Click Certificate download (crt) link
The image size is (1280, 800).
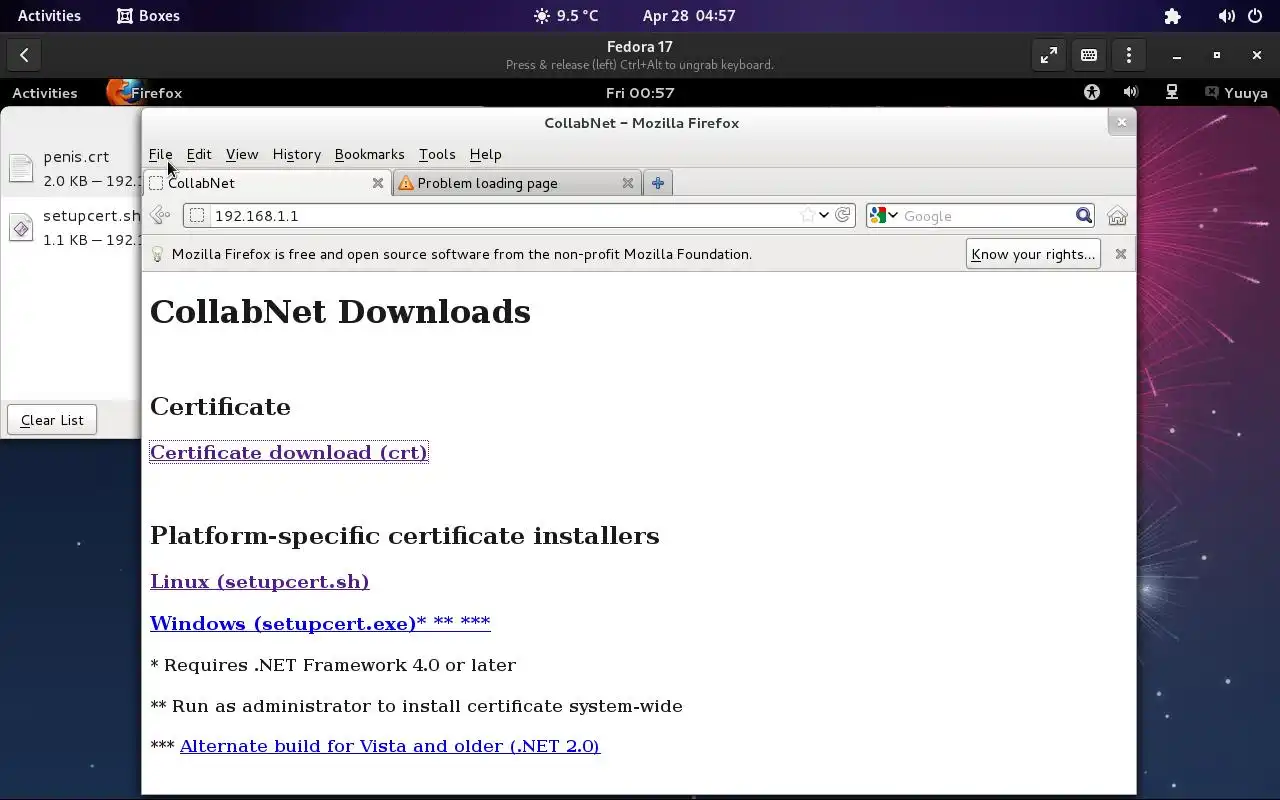pos(289,452)
